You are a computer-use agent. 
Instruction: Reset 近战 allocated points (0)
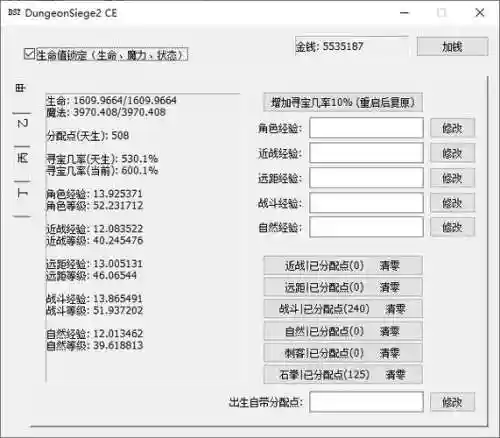(x=343, y=265)
